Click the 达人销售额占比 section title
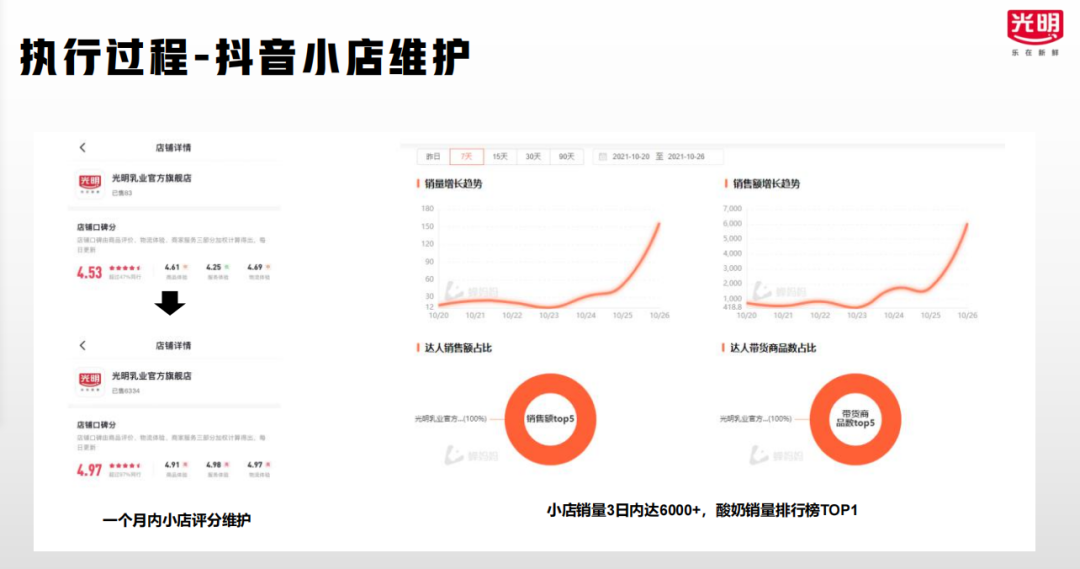This screenshot has height=569, width=1080. point(458,348)
